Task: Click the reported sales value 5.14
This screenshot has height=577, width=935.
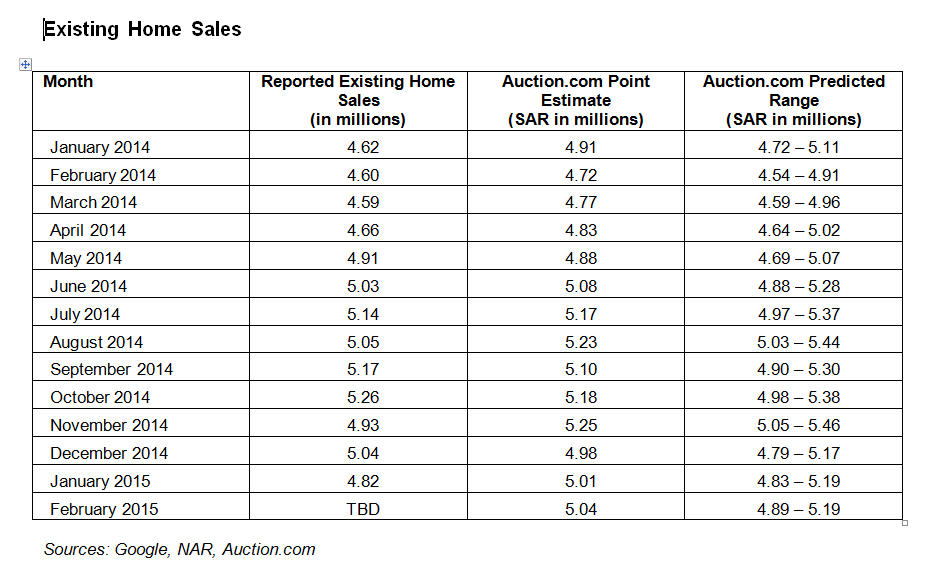Action: pos(363,314)
